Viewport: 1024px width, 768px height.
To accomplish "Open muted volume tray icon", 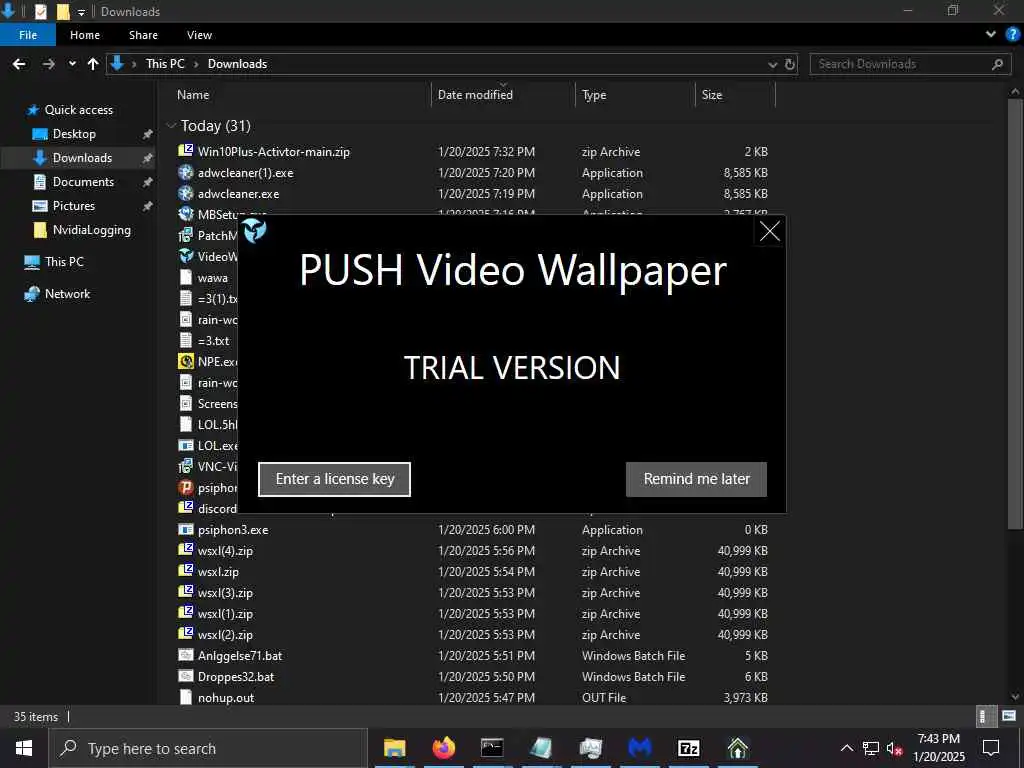I will (895, 748).
